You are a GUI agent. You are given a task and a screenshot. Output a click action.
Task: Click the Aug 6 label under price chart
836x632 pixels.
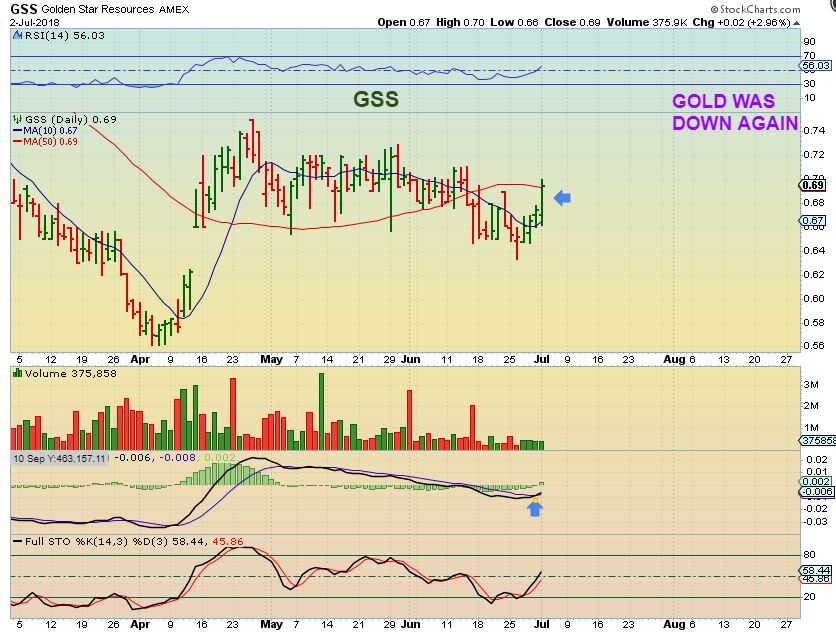coord(679,359)
